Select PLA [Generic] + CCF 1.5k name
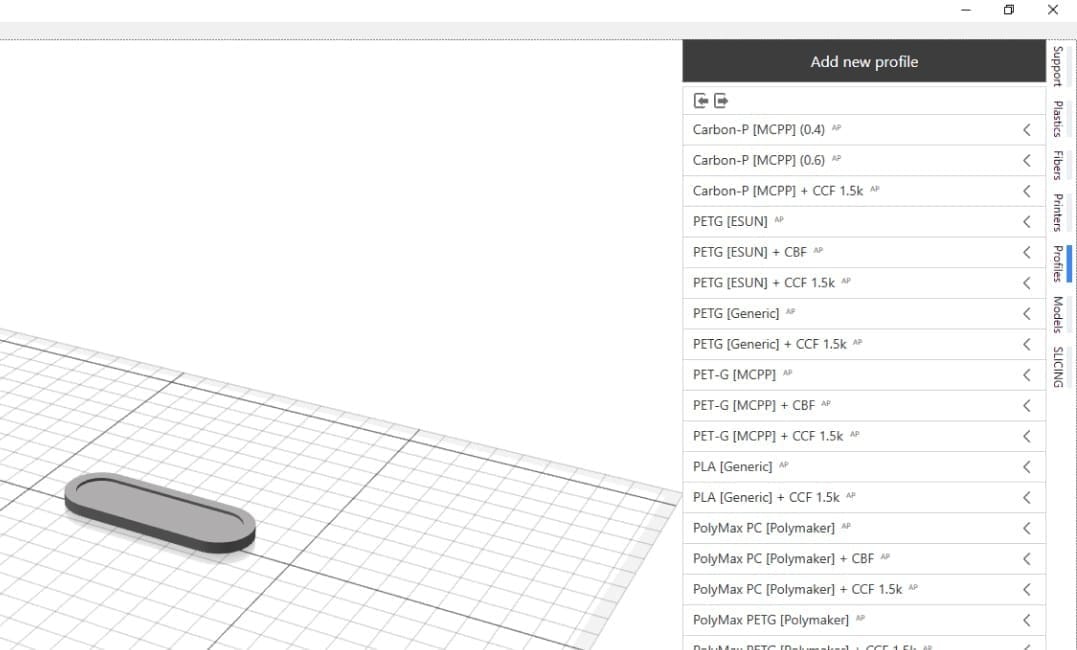The width and height of the screenshot is (1077, 650). [766, 497]
